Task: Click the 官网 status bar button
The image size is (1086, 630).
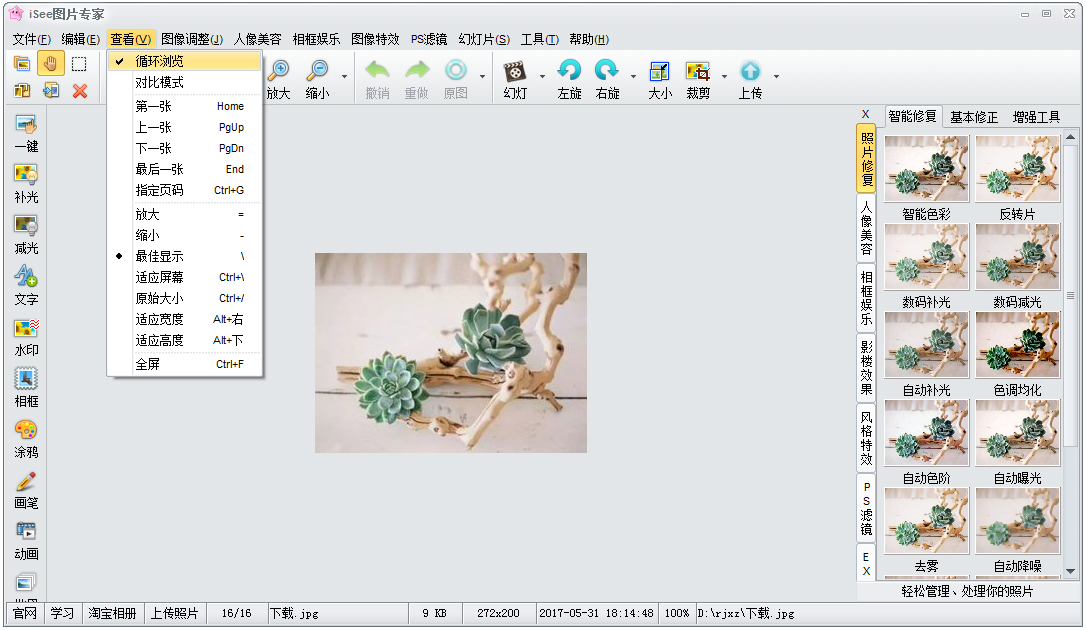Action: [x=25, y=613]
